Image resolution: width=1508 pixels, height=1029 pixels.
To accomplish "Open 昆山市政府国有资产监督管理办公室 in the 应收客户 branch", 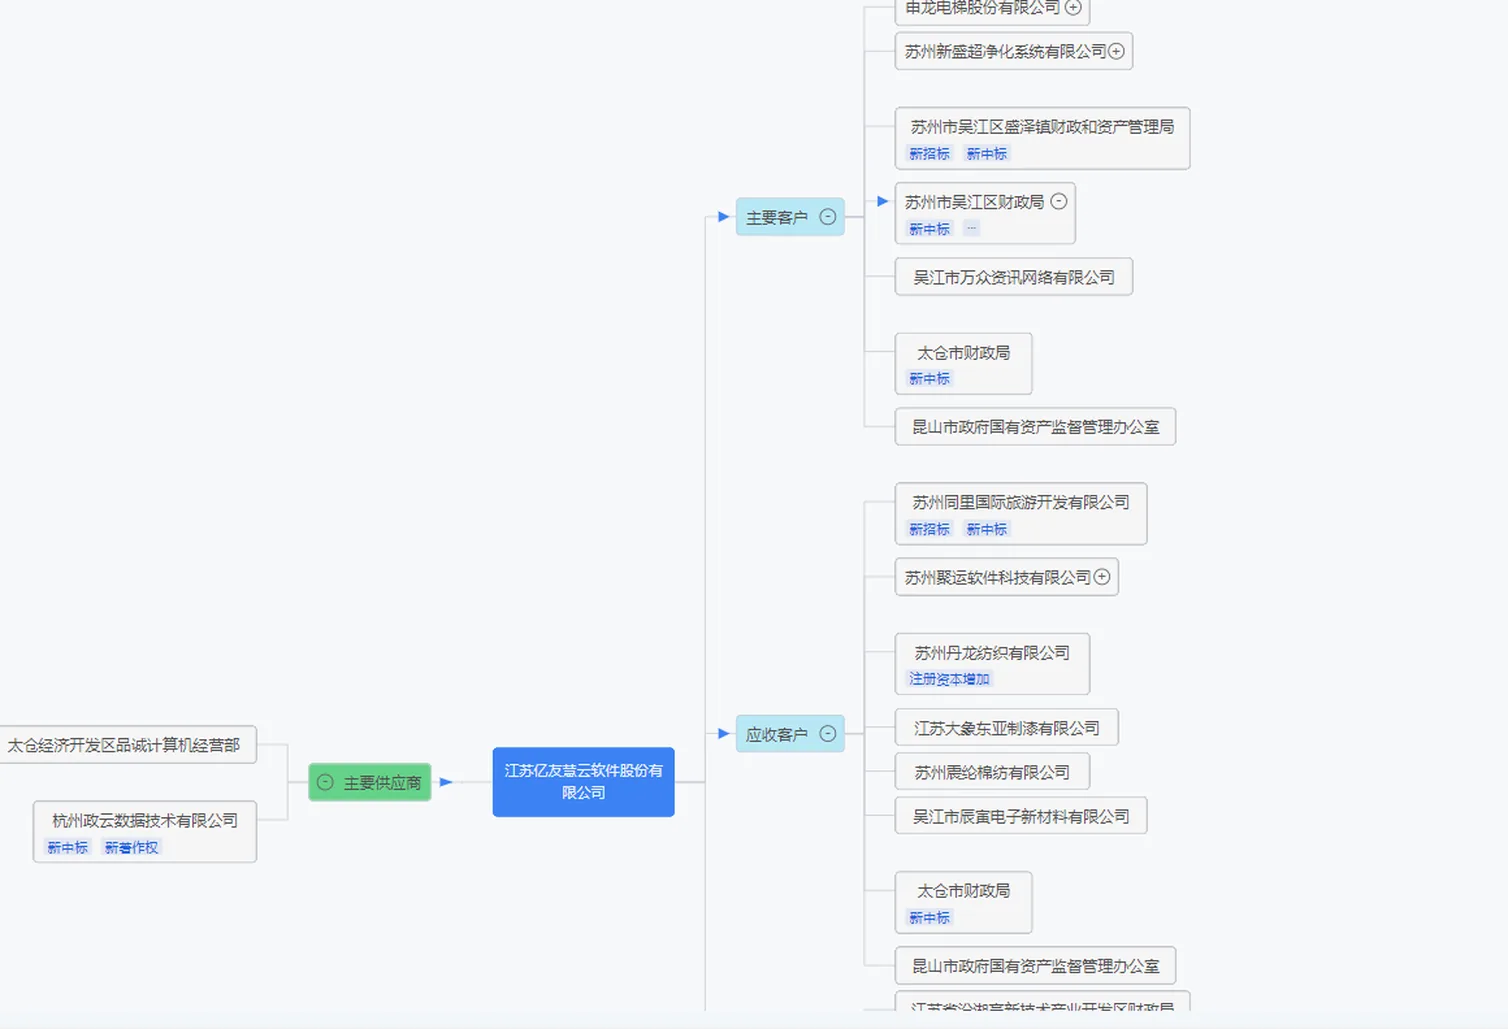I will [1035, 966].
